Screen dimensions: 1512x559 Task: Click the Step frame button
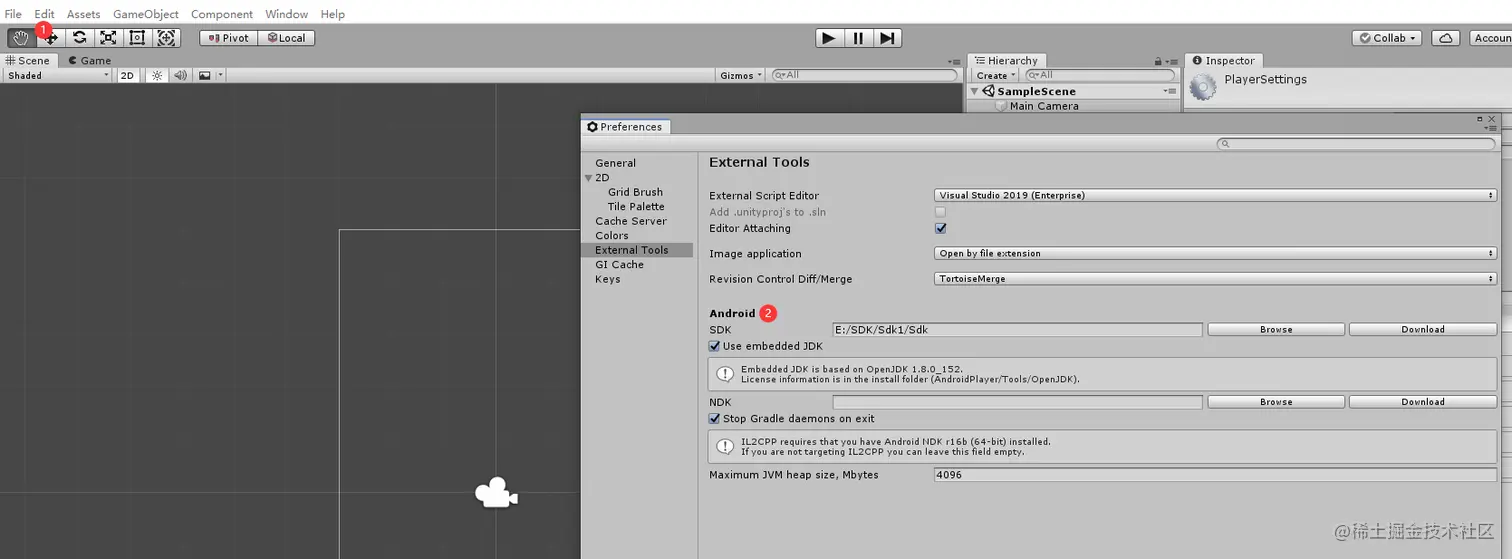(x=887, y=38)
